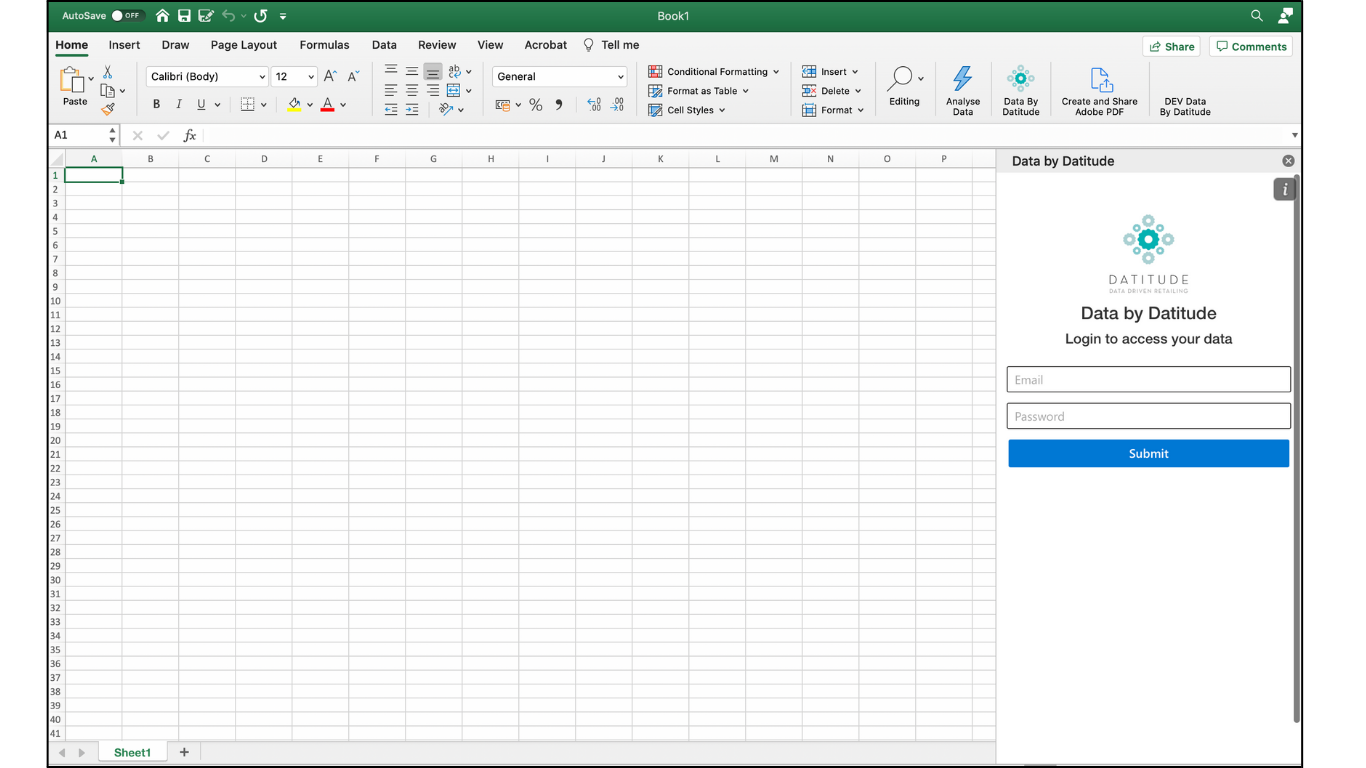Close the Data by Datitude pane
The height and width of the screenshot is (768, 1366).
(1288, 161)
